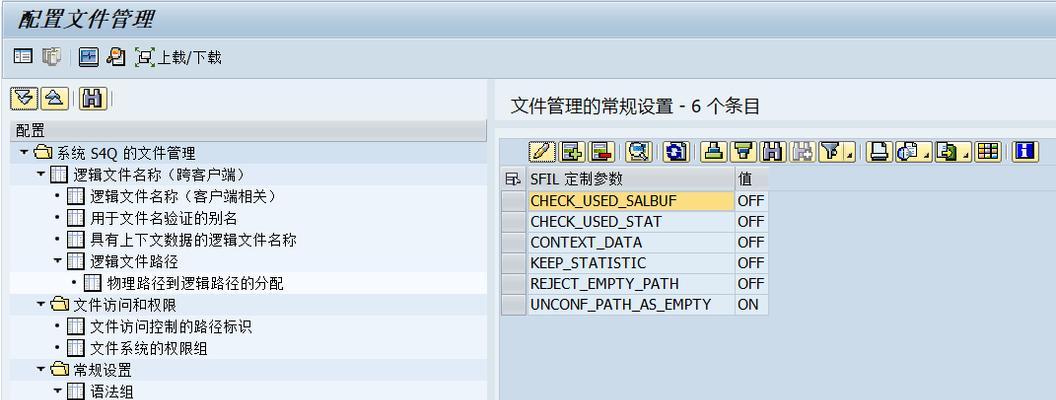The width and height of the screenshot is (1056, 400).
Task: Click the KEEP_STATISTIC parameter cell
Action: [630, 263]
